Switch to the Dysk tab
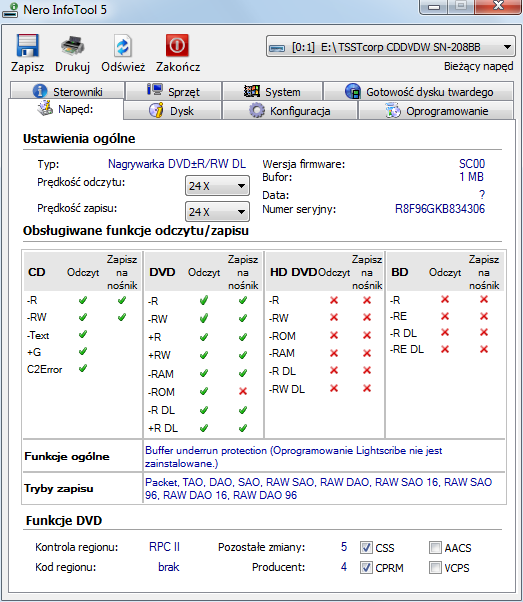523x602 pixels. coord(172,111)
